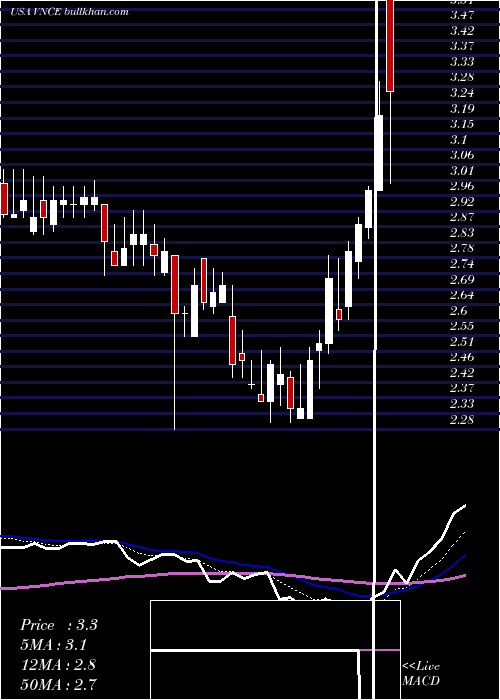Click the "5MA : 3.1" legend entry
Viewport: 500px width, 700px height.
pos(54,645)
